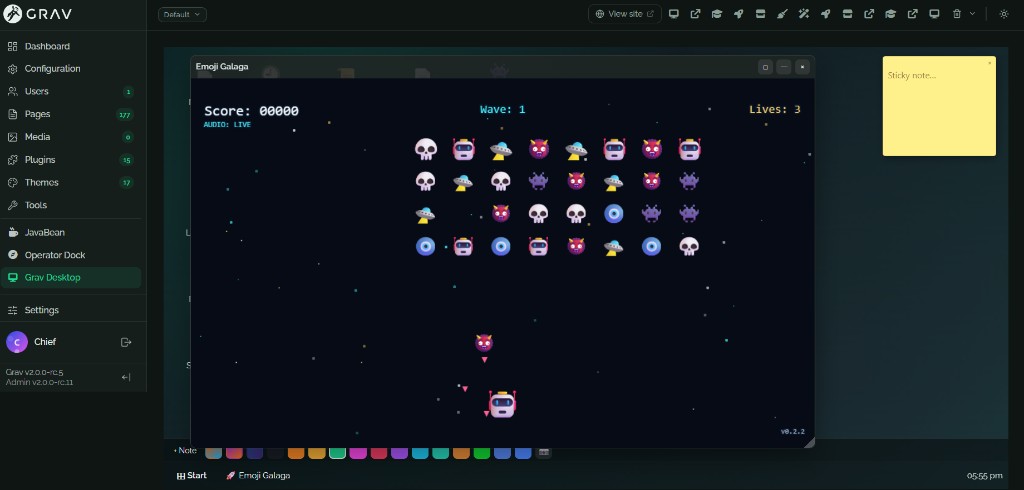
Task: Select the crimson red wallpaper swatch
Action: point(379,453)
